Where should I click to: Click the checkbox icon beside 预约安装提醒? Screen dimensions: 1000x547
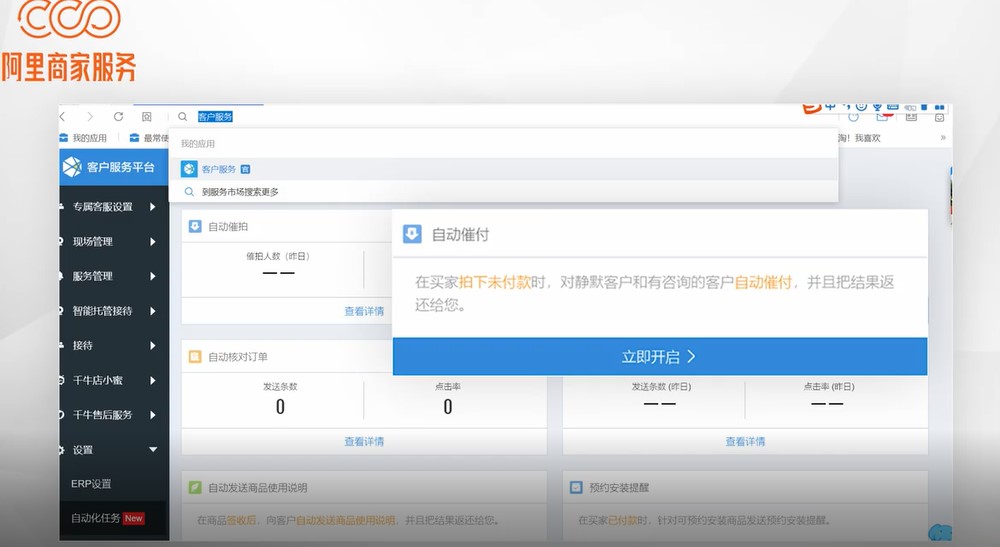tap(576, 488)
